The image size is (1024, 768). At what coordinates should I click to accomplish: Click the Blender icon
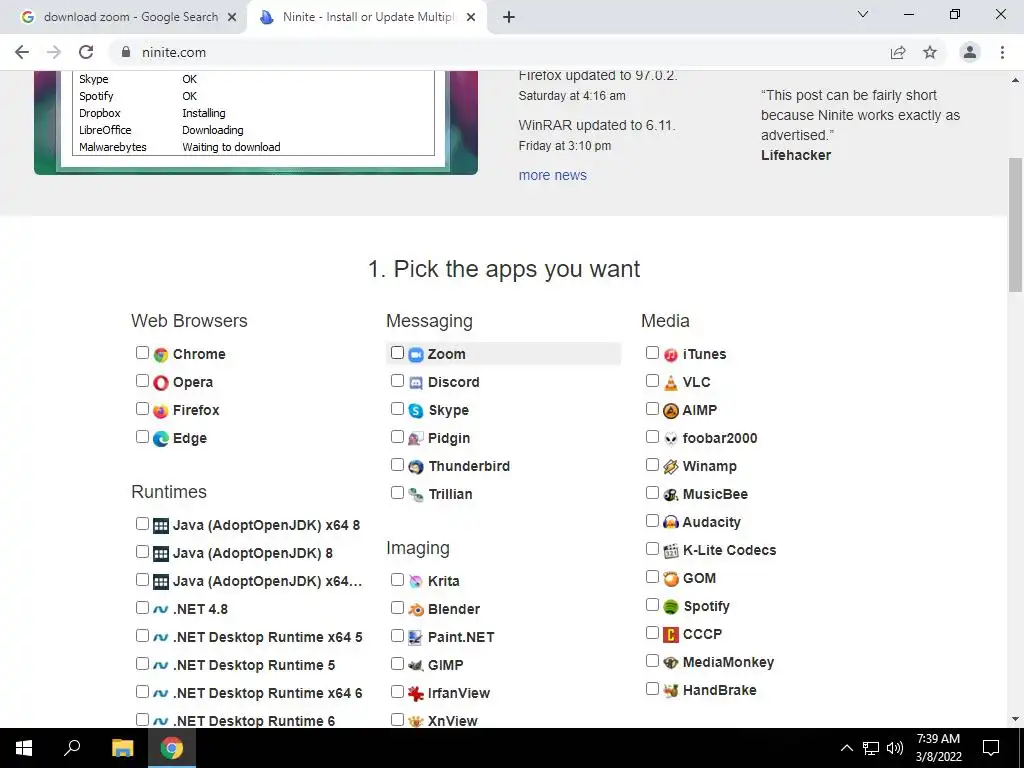pyautogui.click(x=416, y=609)
